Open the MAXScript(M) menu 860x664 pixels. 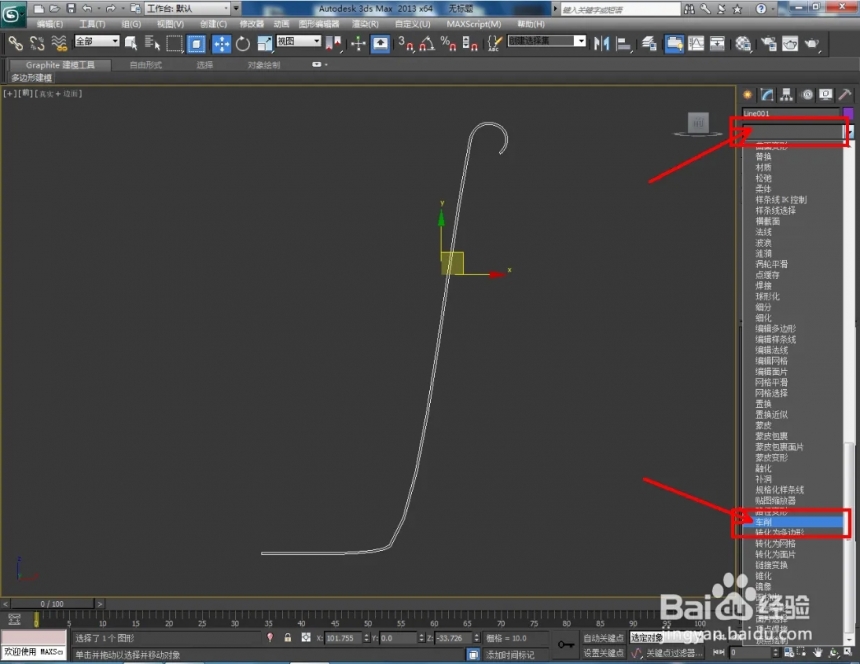click(473, 24)
